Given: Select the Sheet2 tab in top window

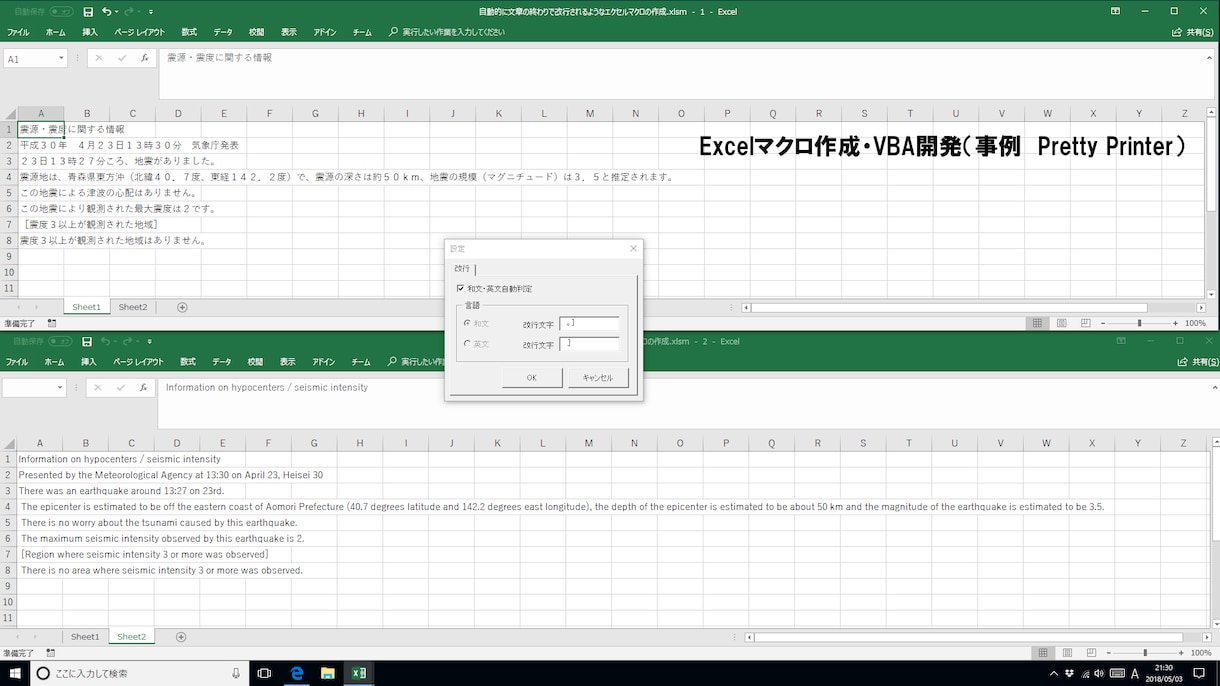Looking at the screenshot, I should (x=133, y=307).
